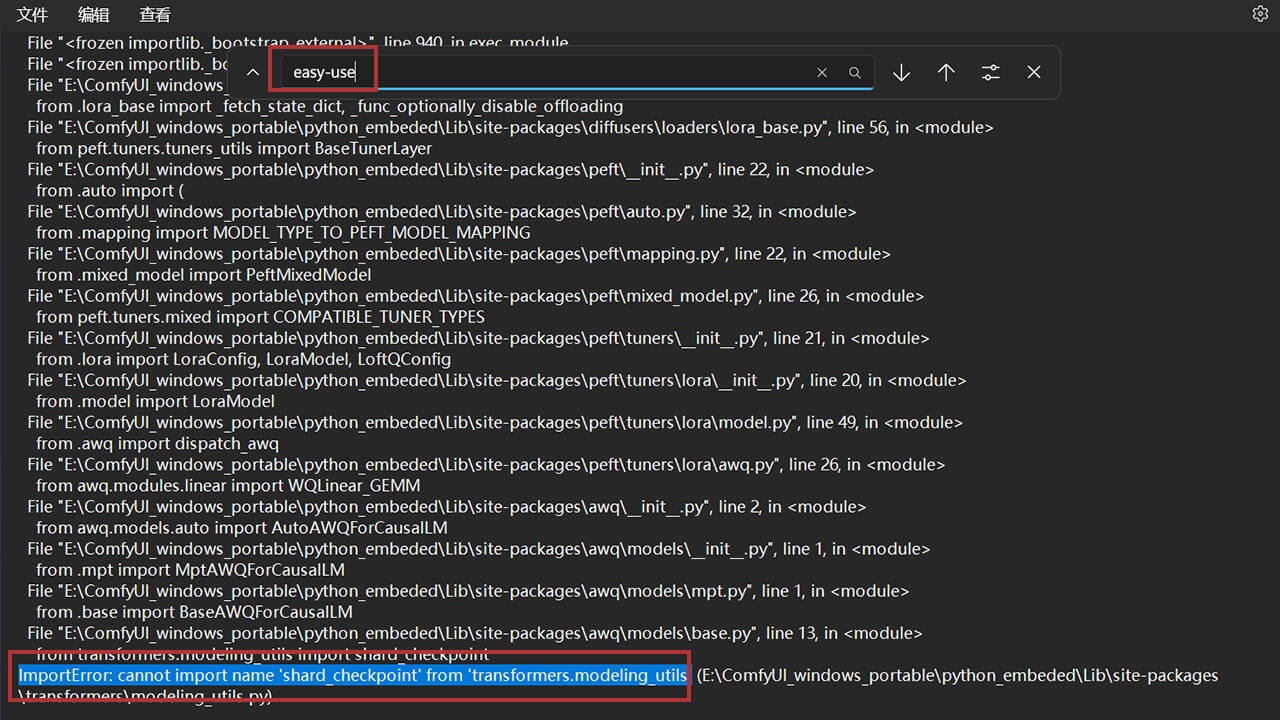Click line 'from .awq import dispatch_awq'
This screenshot has height=720, width=1280.
157,443
